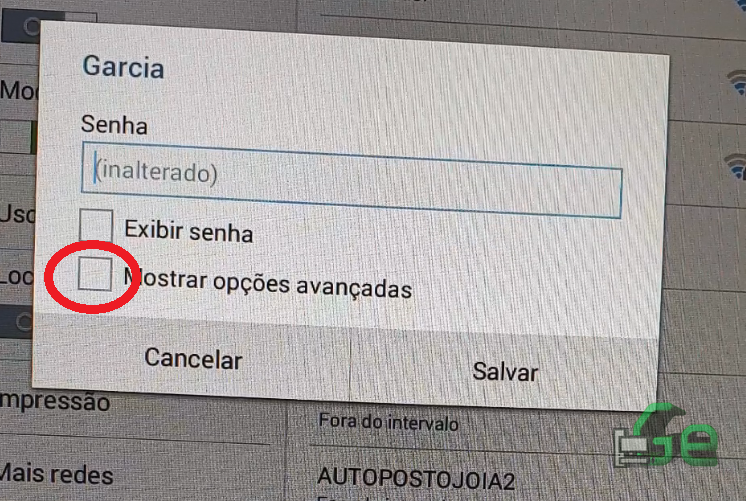Enable the Exibir senha checkbox
Image resolution: width=746 pixels, height=501 pixels.
[x=96, y=225]
